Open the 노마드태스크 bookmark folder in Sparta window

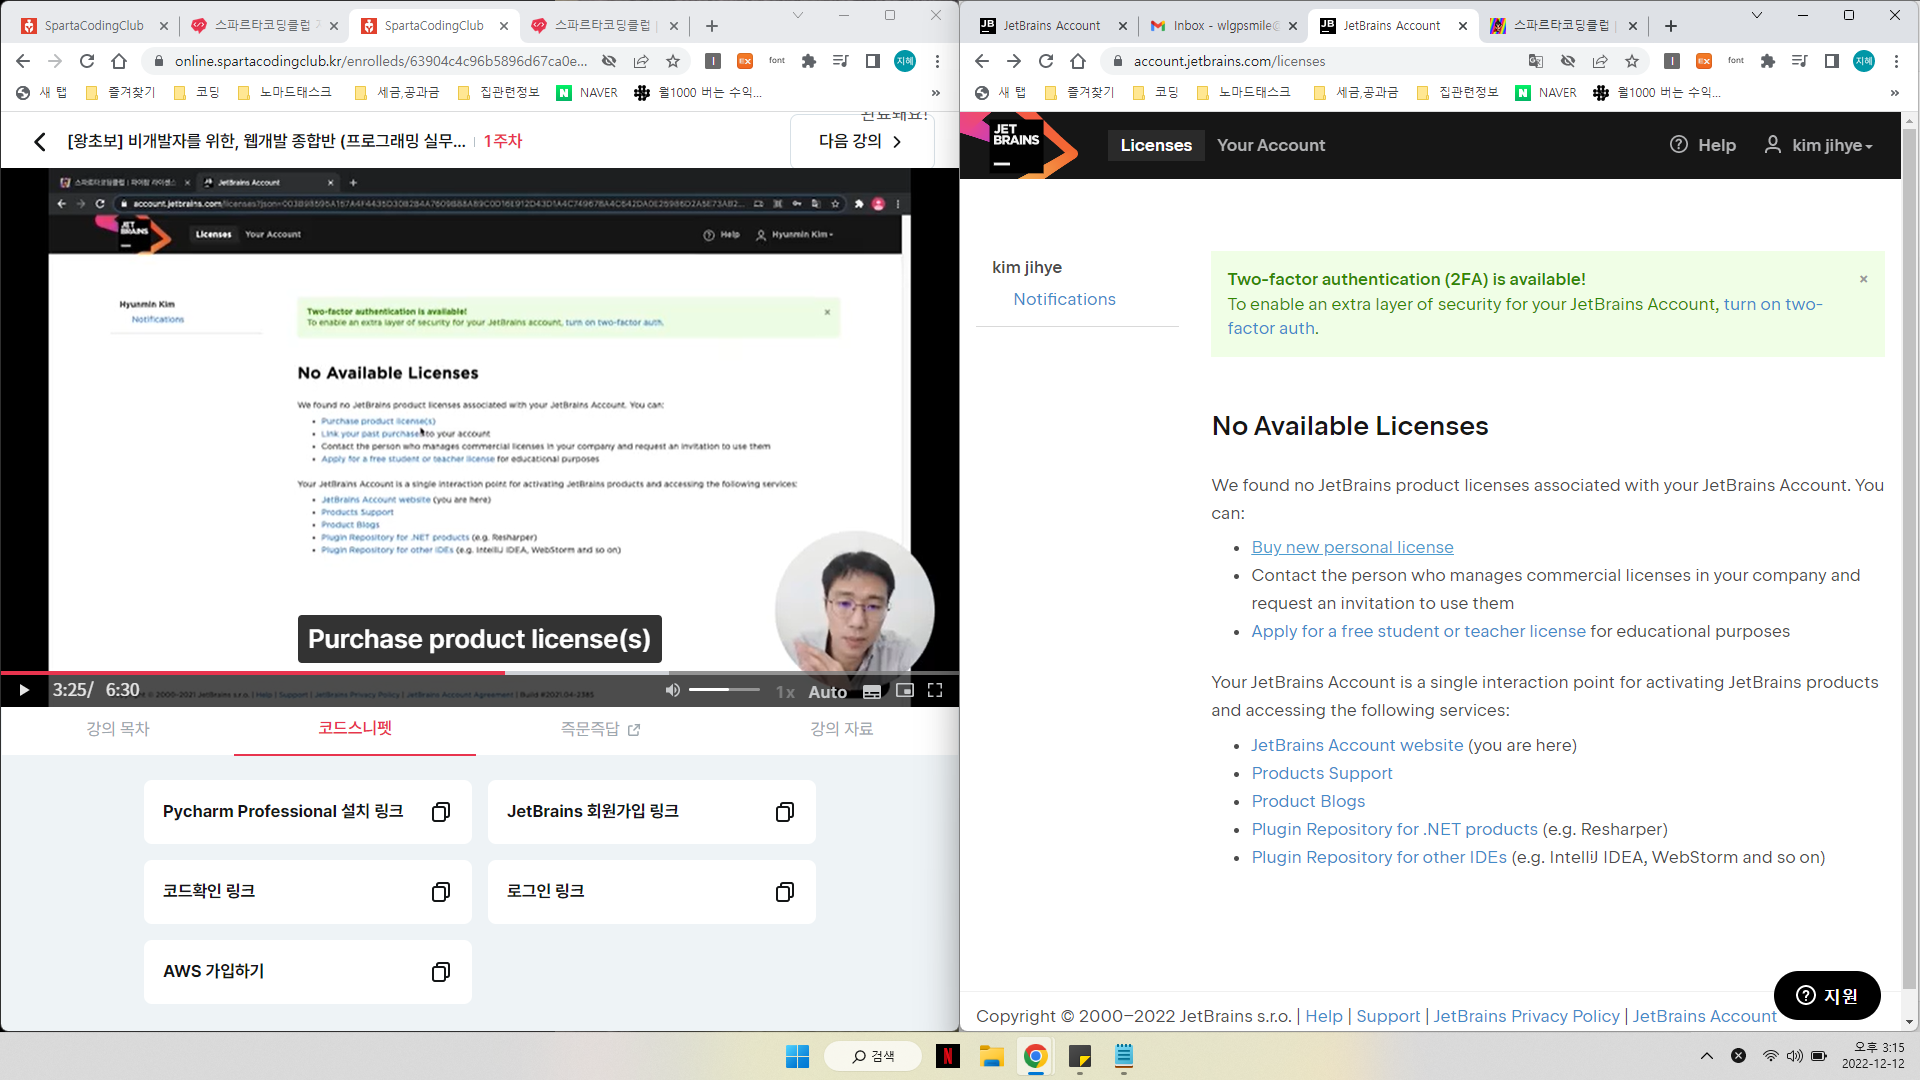(x=285, y=93)
